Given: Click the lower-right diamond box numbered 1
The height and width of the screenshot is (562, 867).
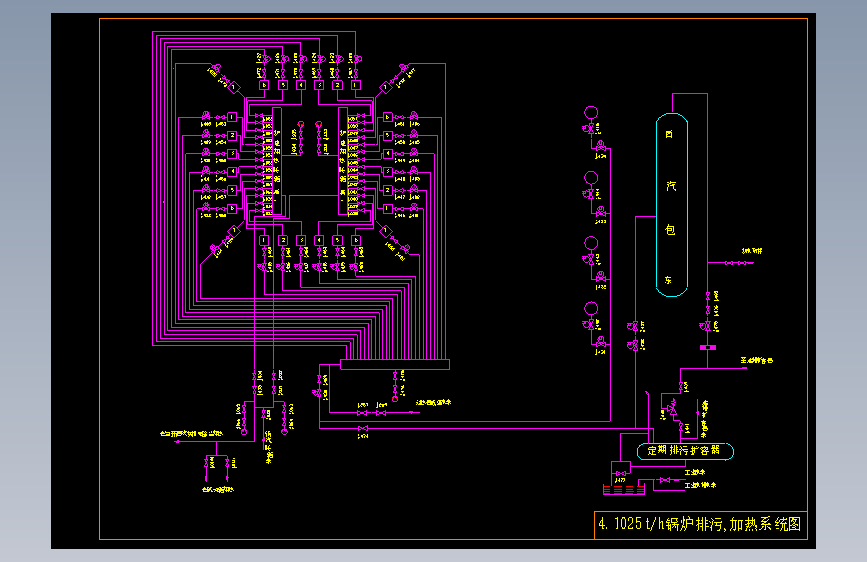Looking at the screenshot, I should coord(385,230).
